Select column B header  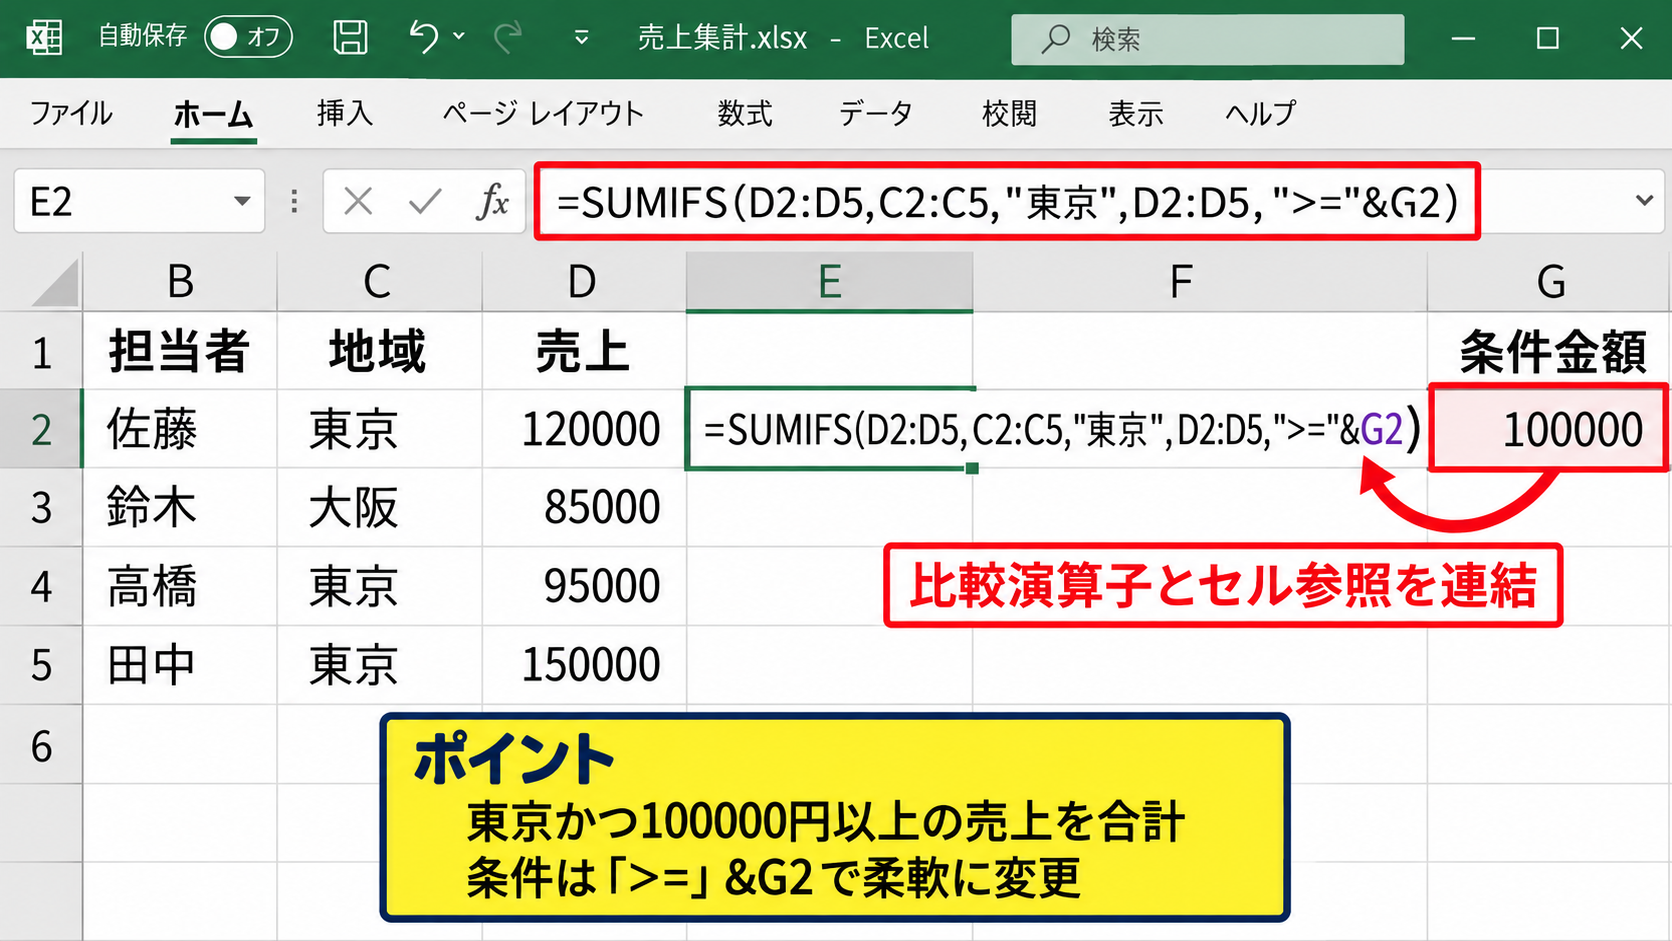(x=180, y=282)
